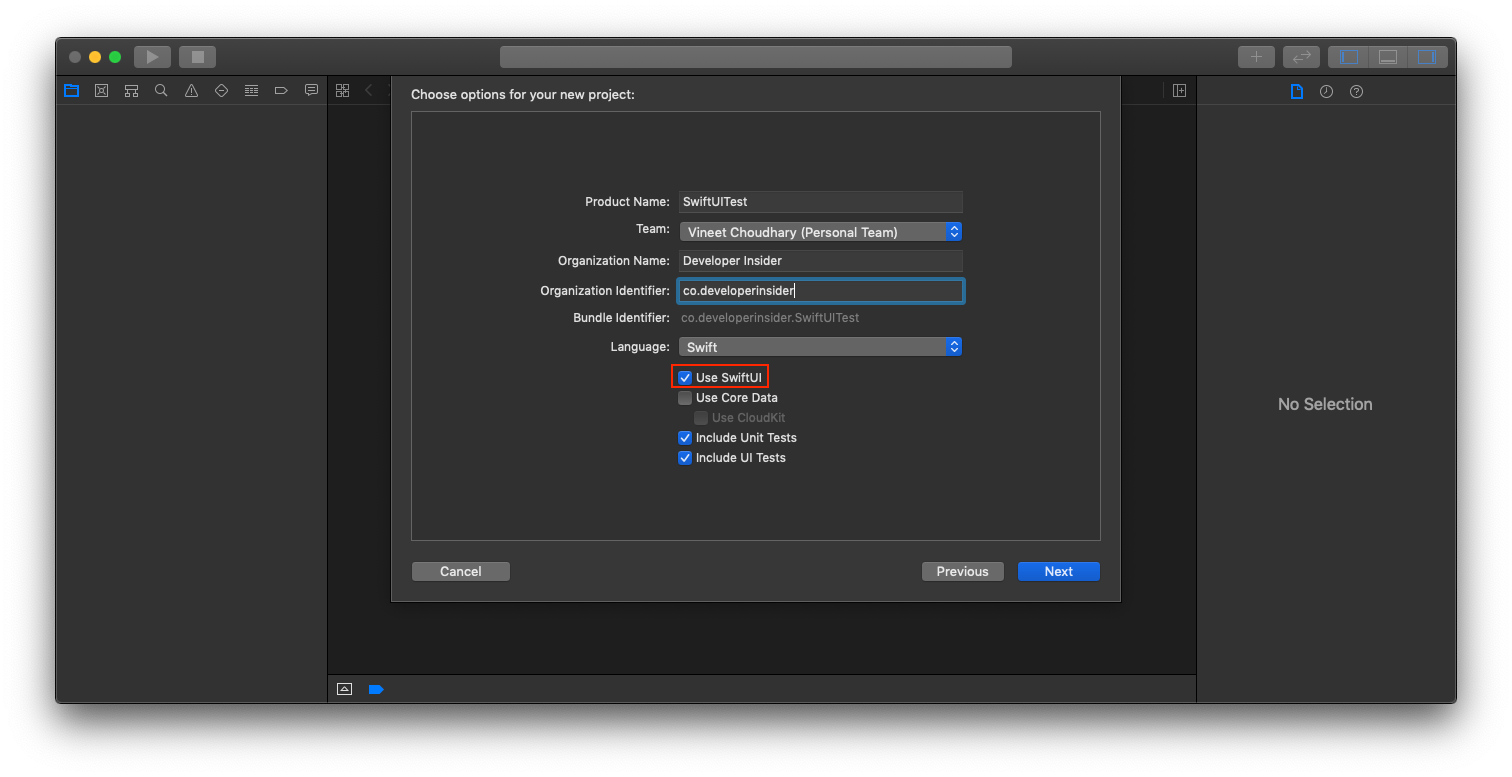Disable Include UI Tests
Screen dimensions: 1512x777
(x=684, y=457)
